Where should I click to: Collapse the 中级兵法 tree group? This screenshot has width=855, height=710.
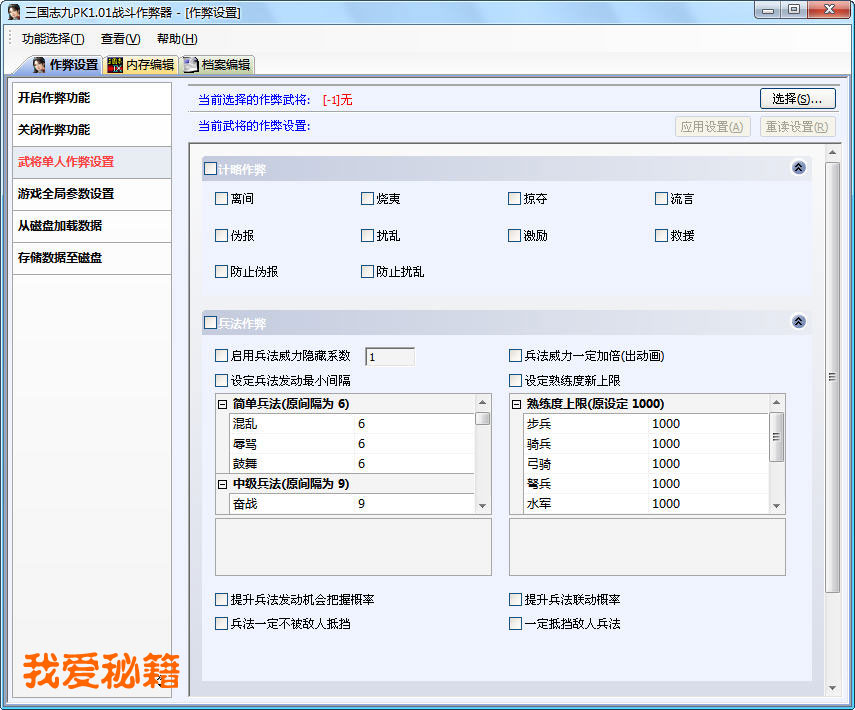coord(223,484)
